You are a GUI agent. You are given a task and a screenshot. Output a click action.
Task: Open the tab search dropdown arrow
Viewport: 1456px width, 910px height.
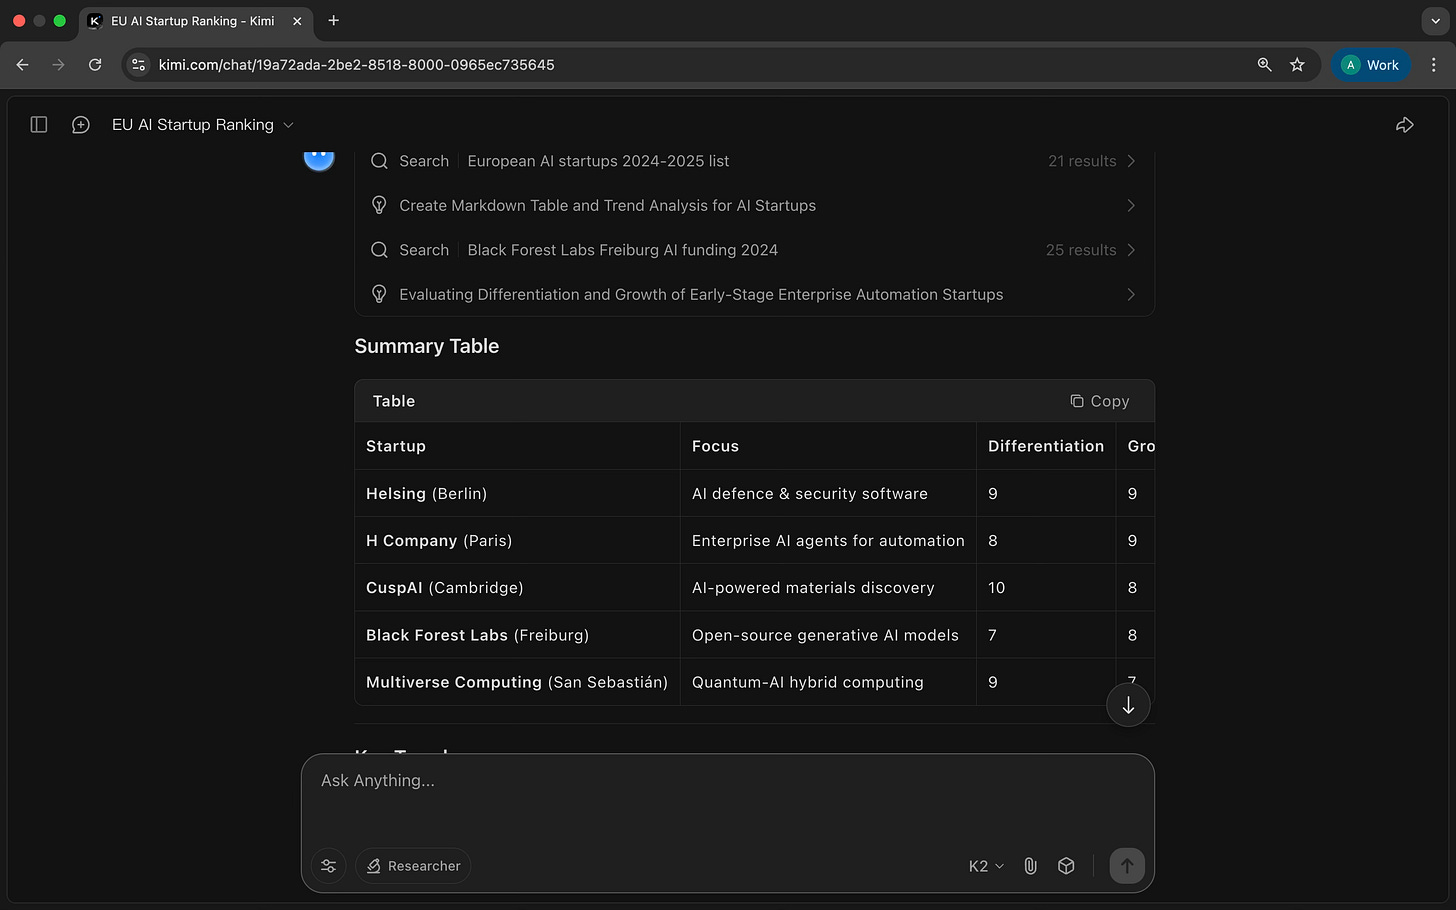(x=1434, y=21)
